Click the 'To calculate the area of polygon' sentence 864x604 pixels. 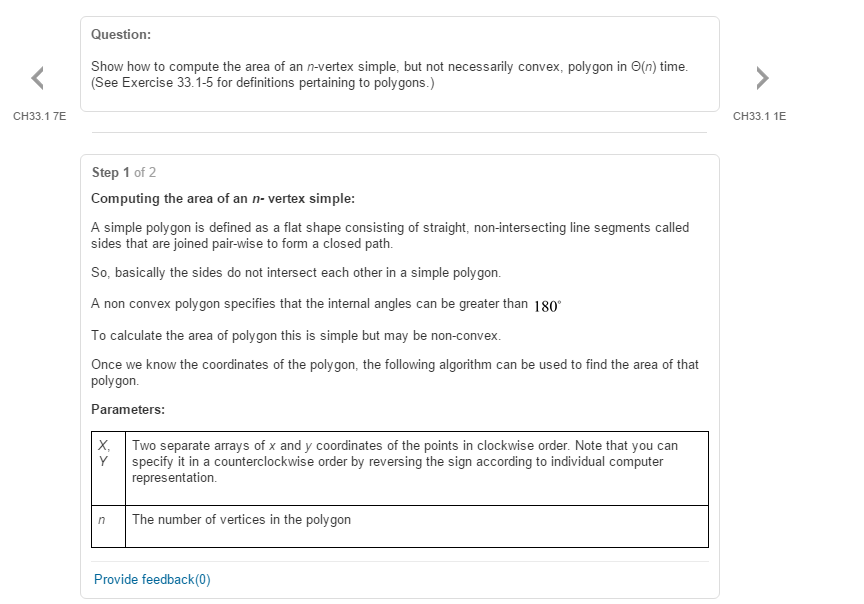296,336
